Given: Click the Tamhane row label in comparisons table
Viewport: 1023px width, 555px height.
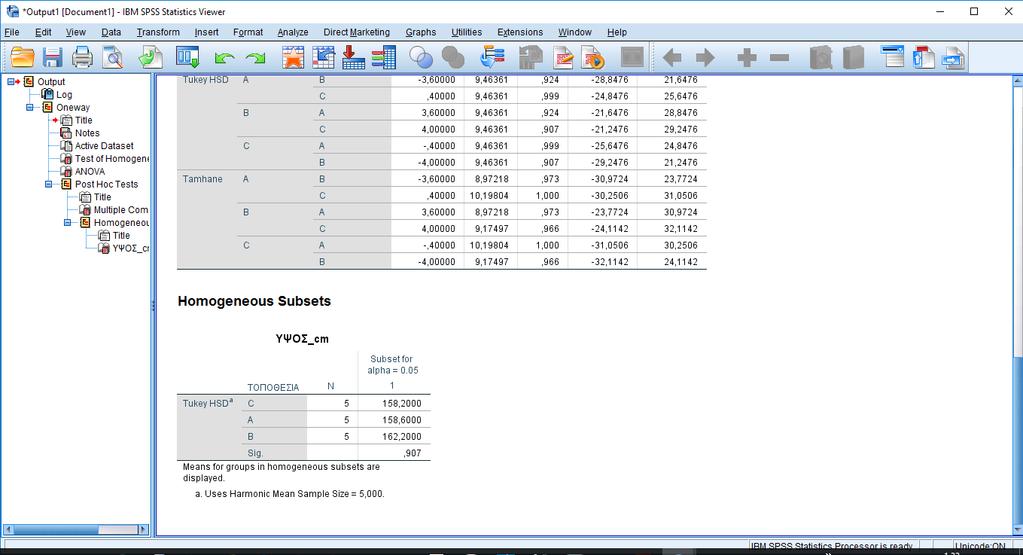Looking at the screenshot, I should coord(202,179).
